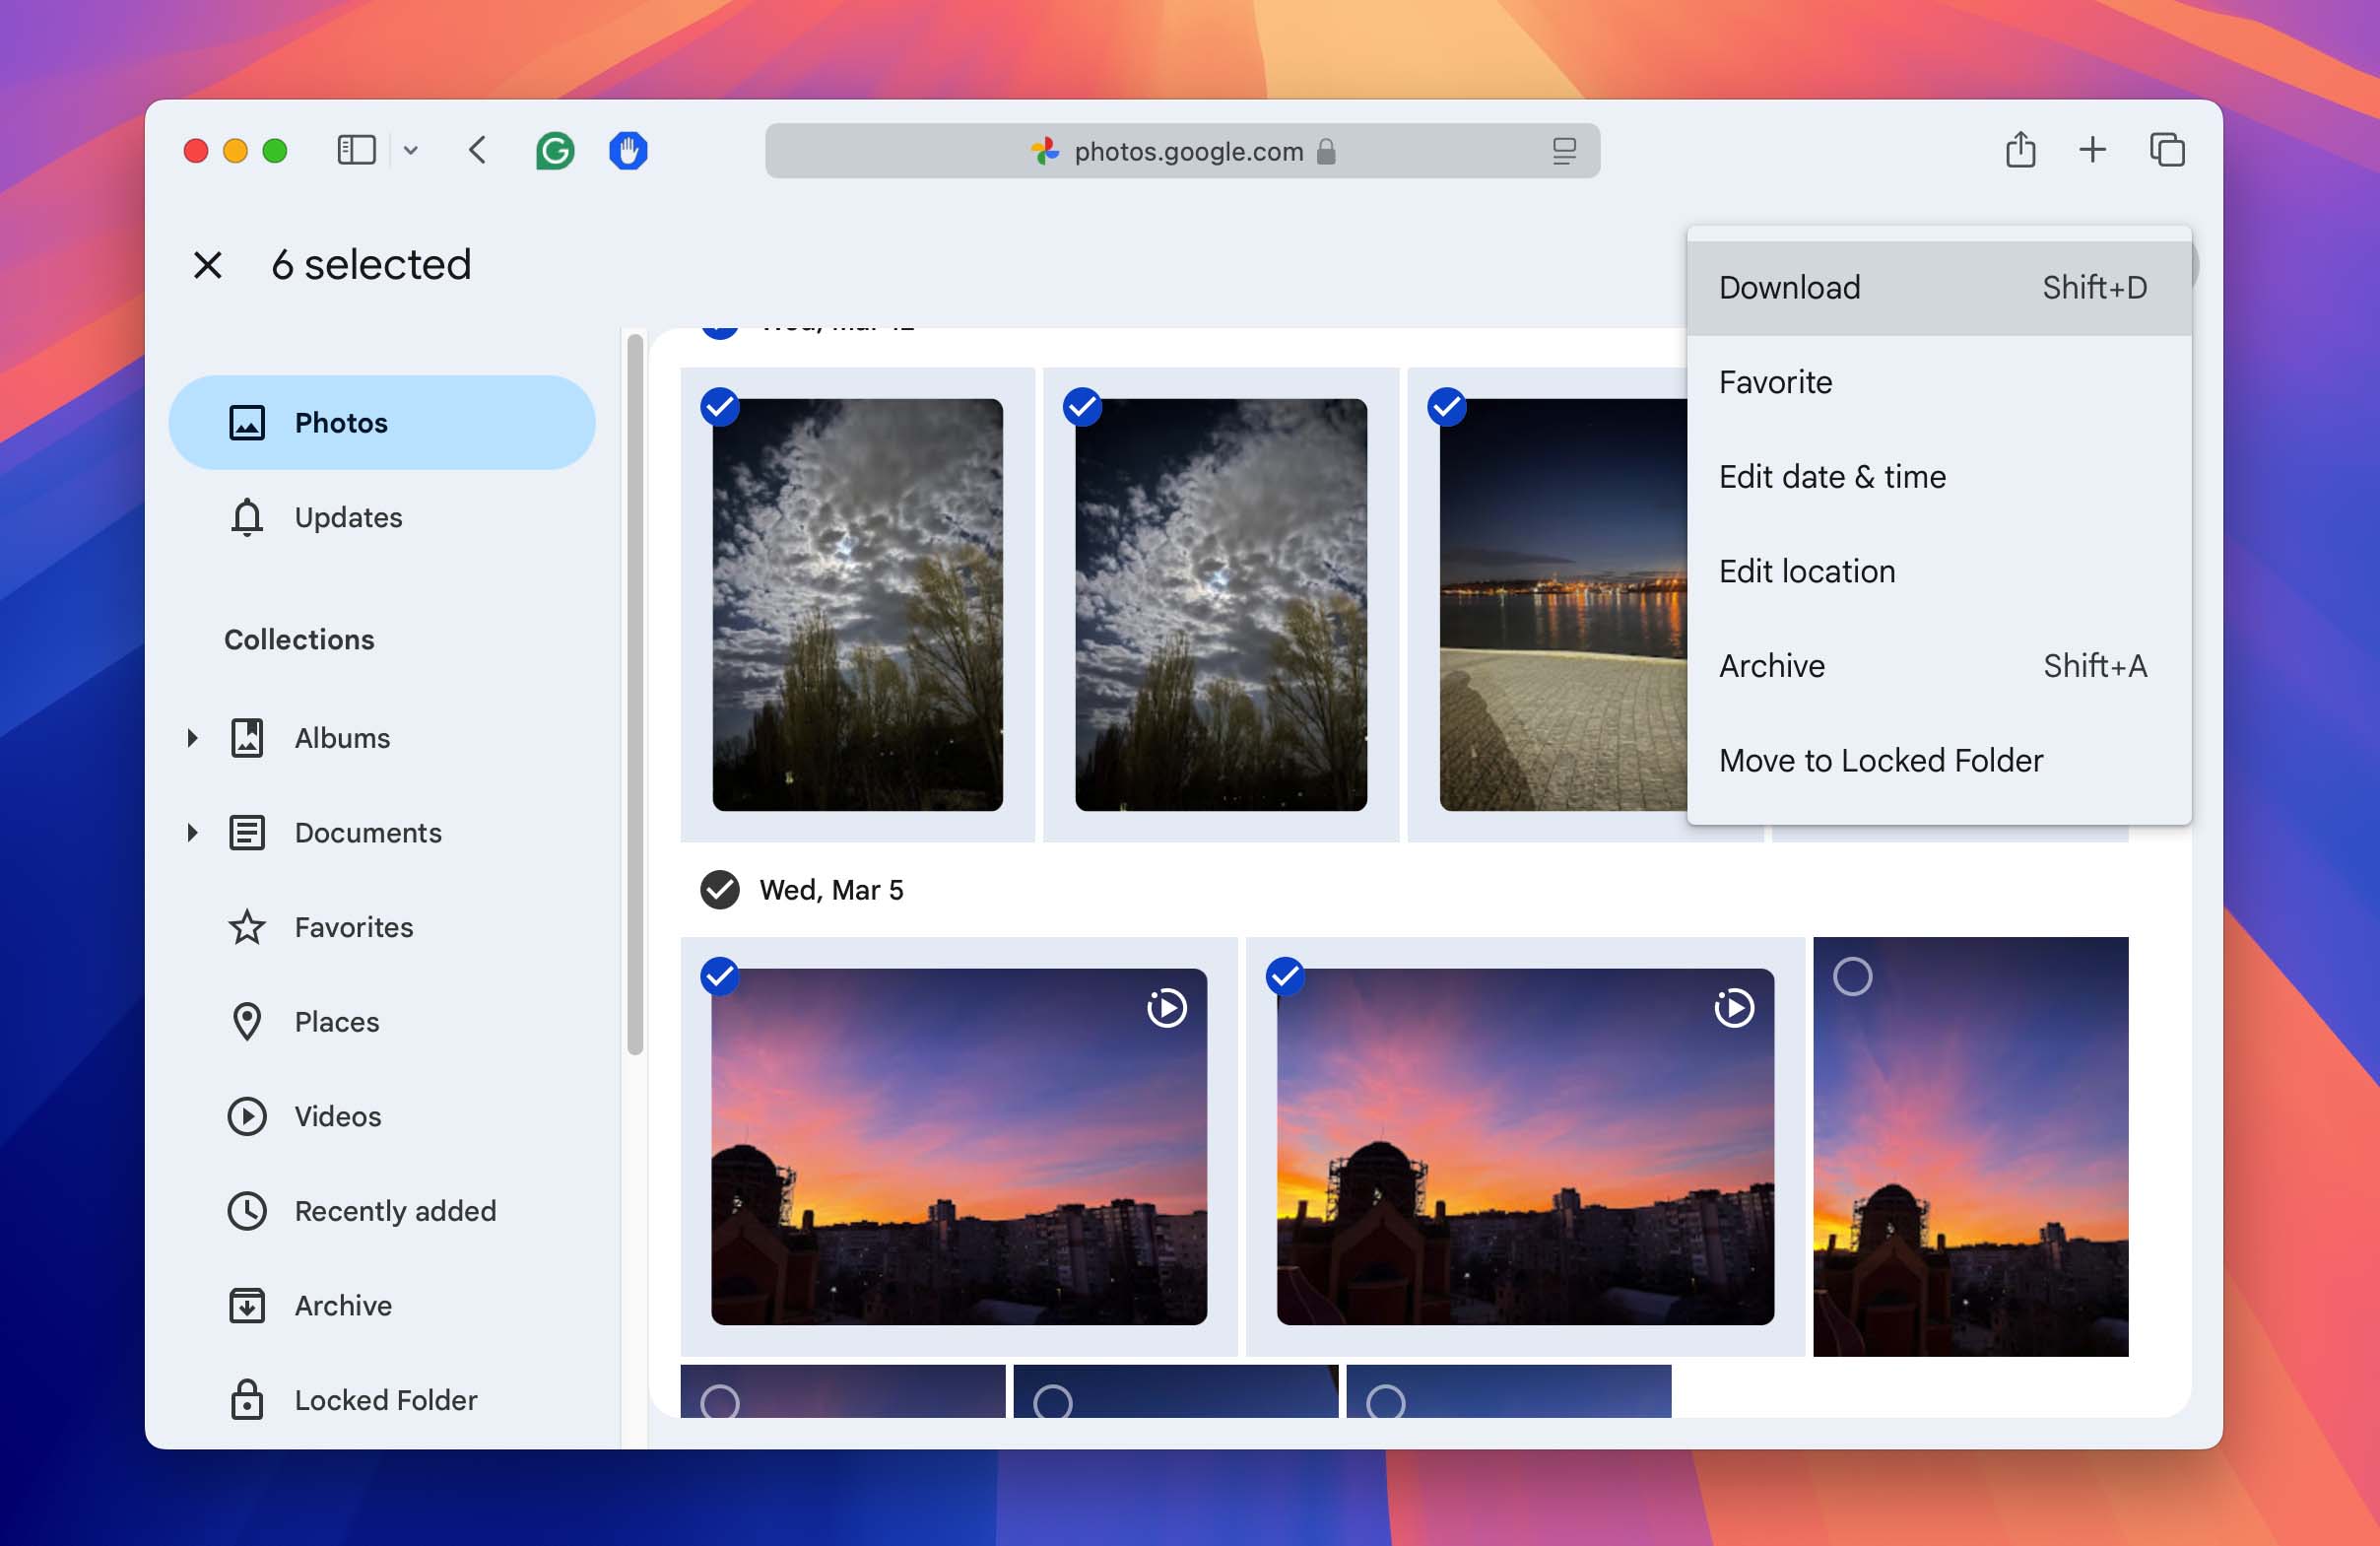2380x1546 pixels.
Task: Select Edit date & time
Action: 1938,477
